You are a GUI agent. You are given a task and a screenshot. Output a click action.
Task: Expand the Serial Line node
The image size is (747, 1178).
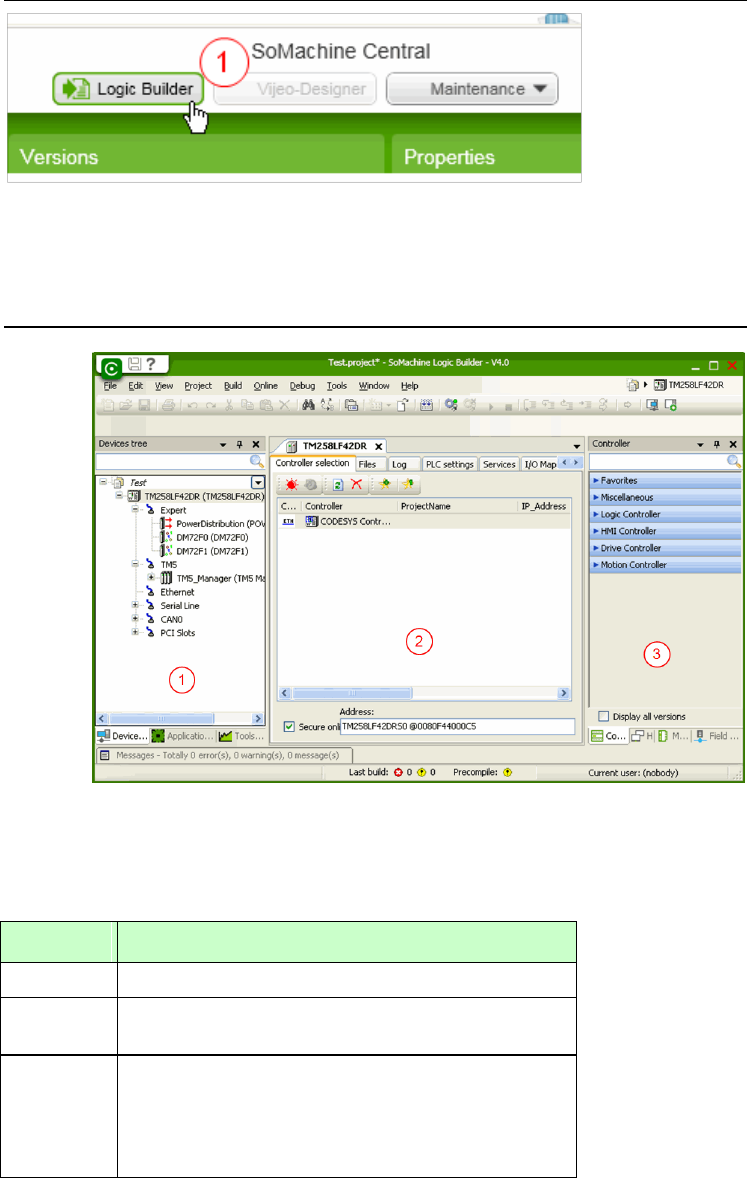135,605
